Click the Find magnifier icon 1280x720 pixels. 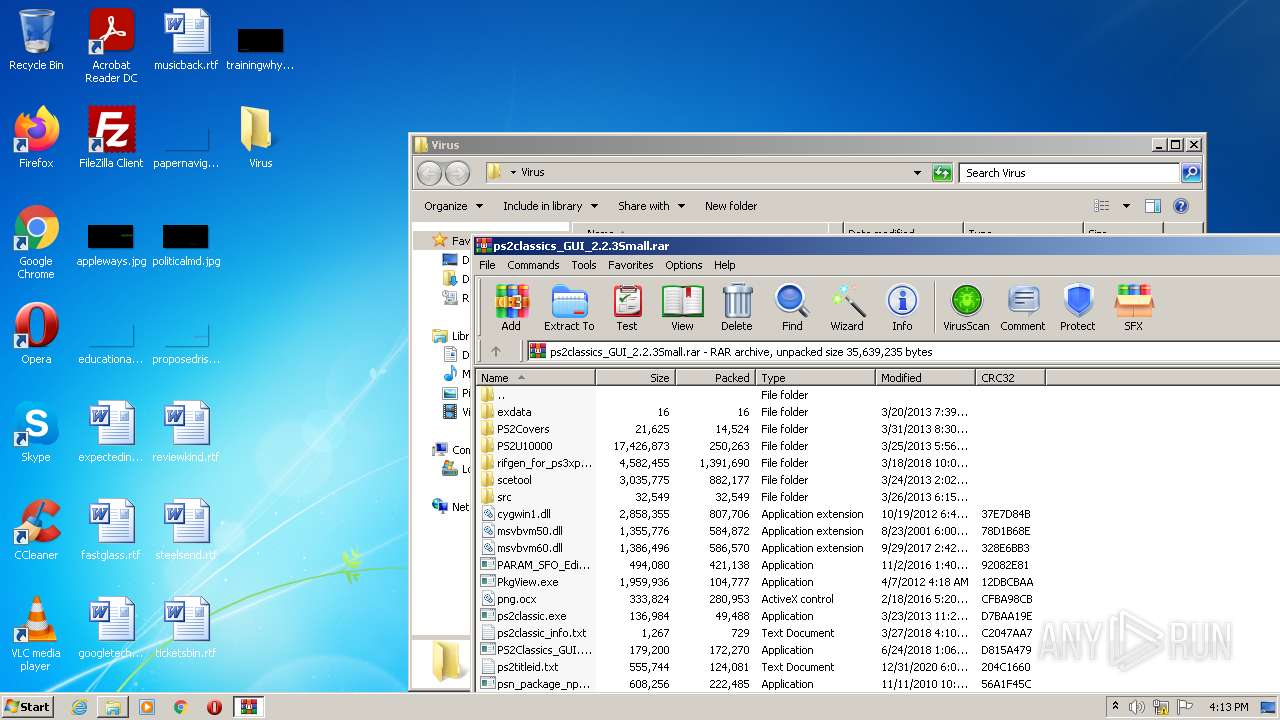pos(792,307)
